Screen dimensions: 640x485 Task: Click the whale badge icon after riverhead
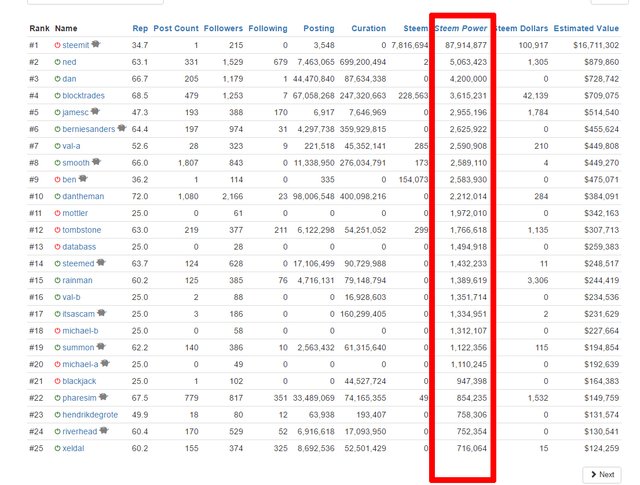104,430
